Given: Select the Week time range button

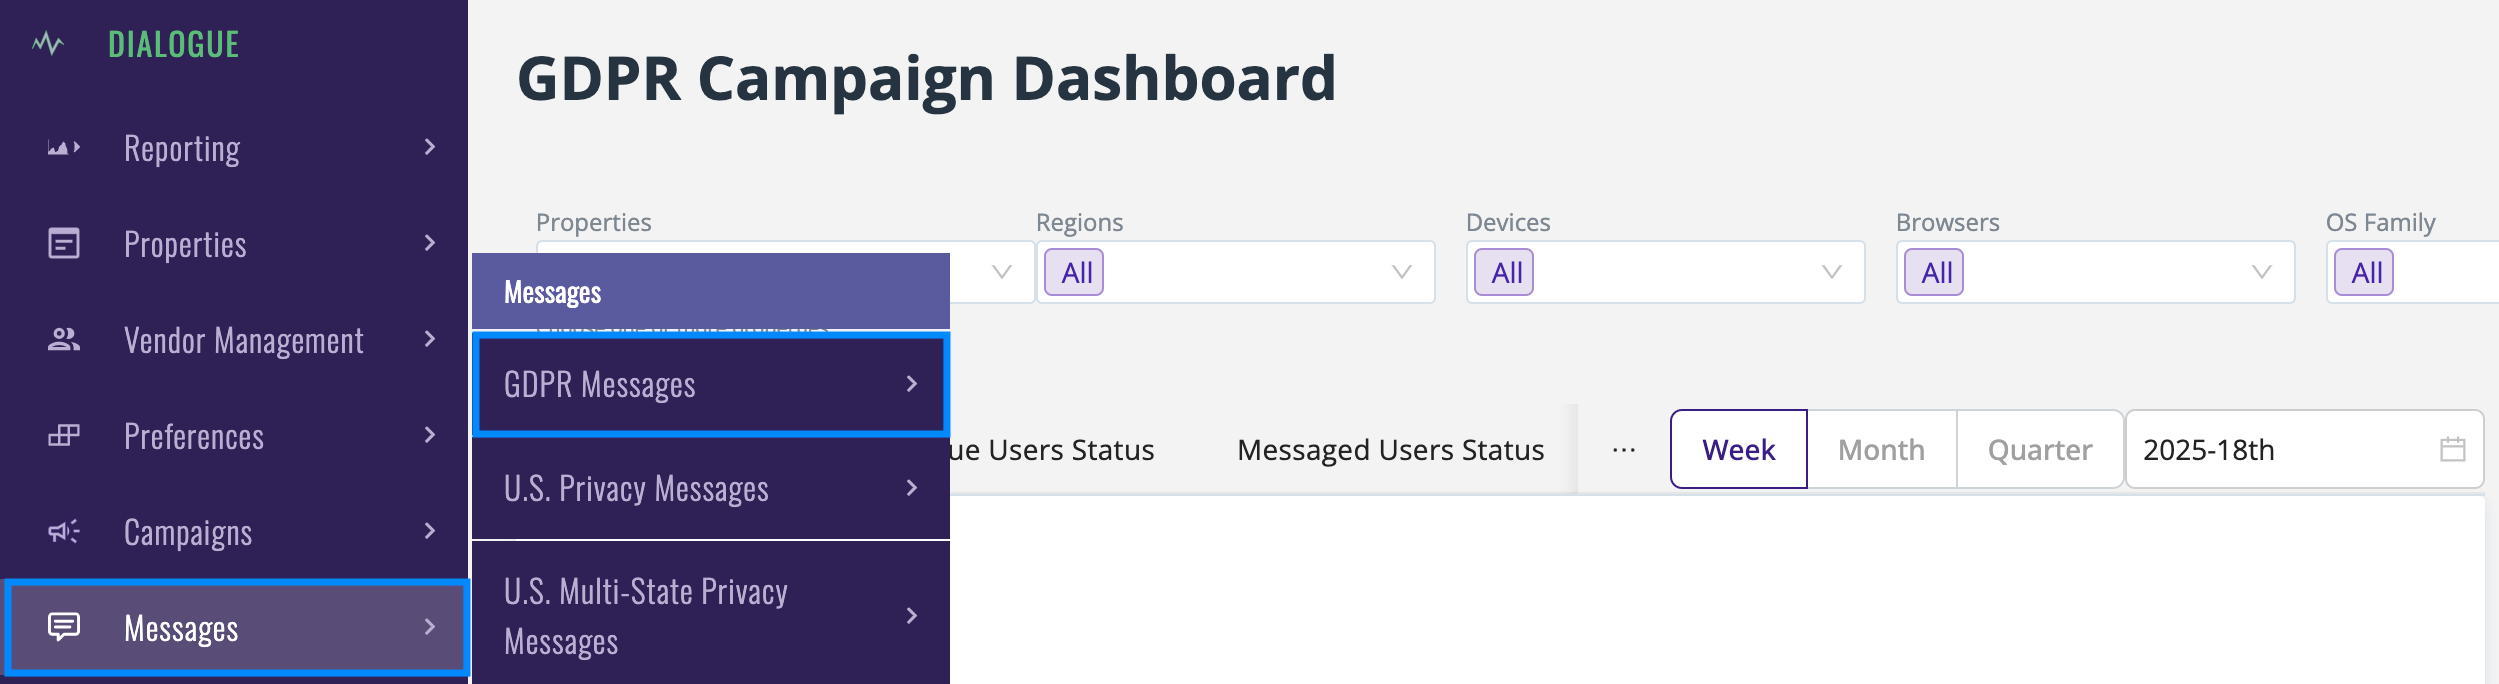Looking at the screenshot, I should [x=1739, y=449].
